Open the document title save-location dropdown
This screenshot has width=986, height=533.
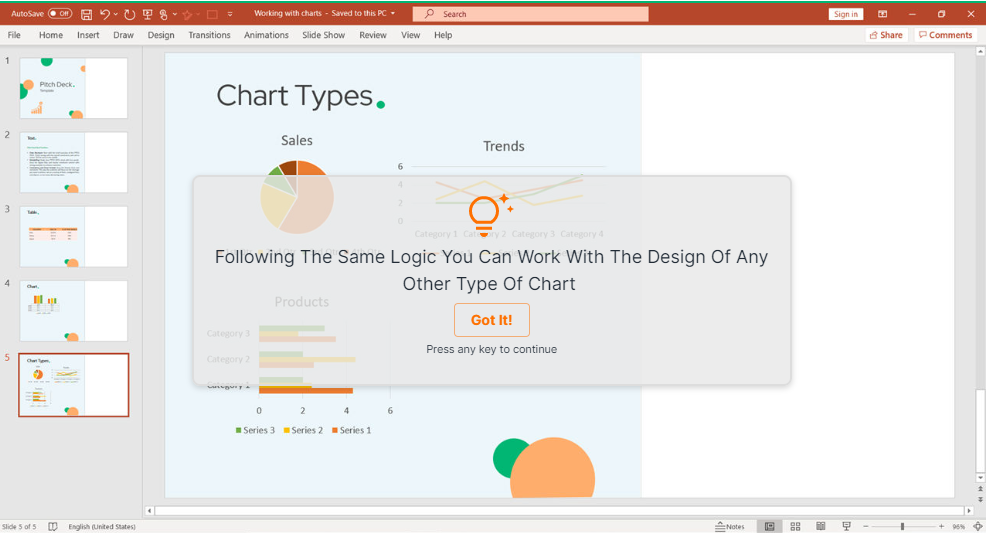[x=393, y=13]
